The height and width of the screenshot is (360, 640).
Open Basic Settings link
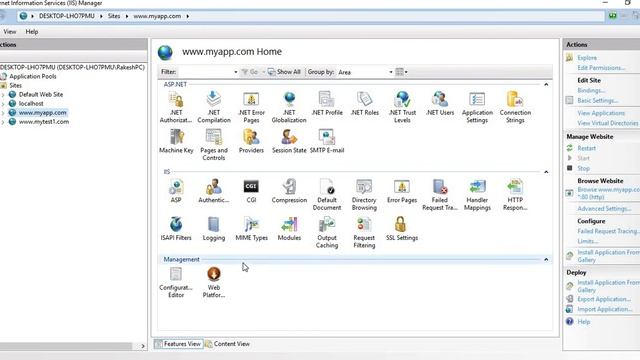point(598,100)
